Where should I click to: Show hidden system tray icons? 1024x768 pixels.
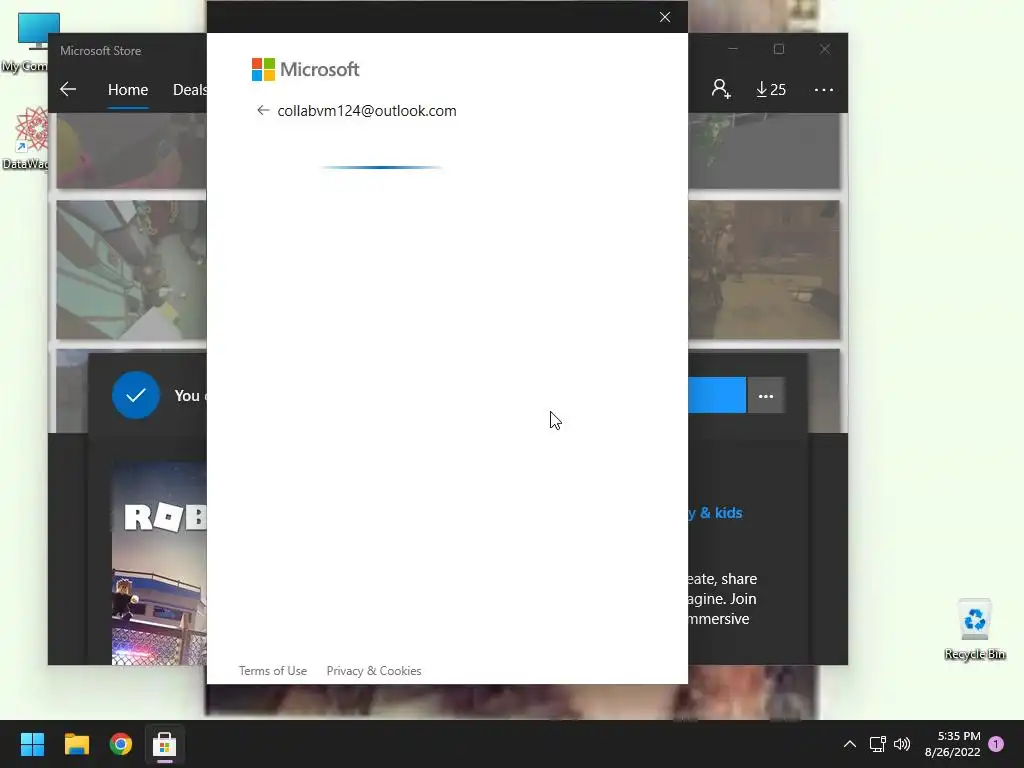coord(850,744)
